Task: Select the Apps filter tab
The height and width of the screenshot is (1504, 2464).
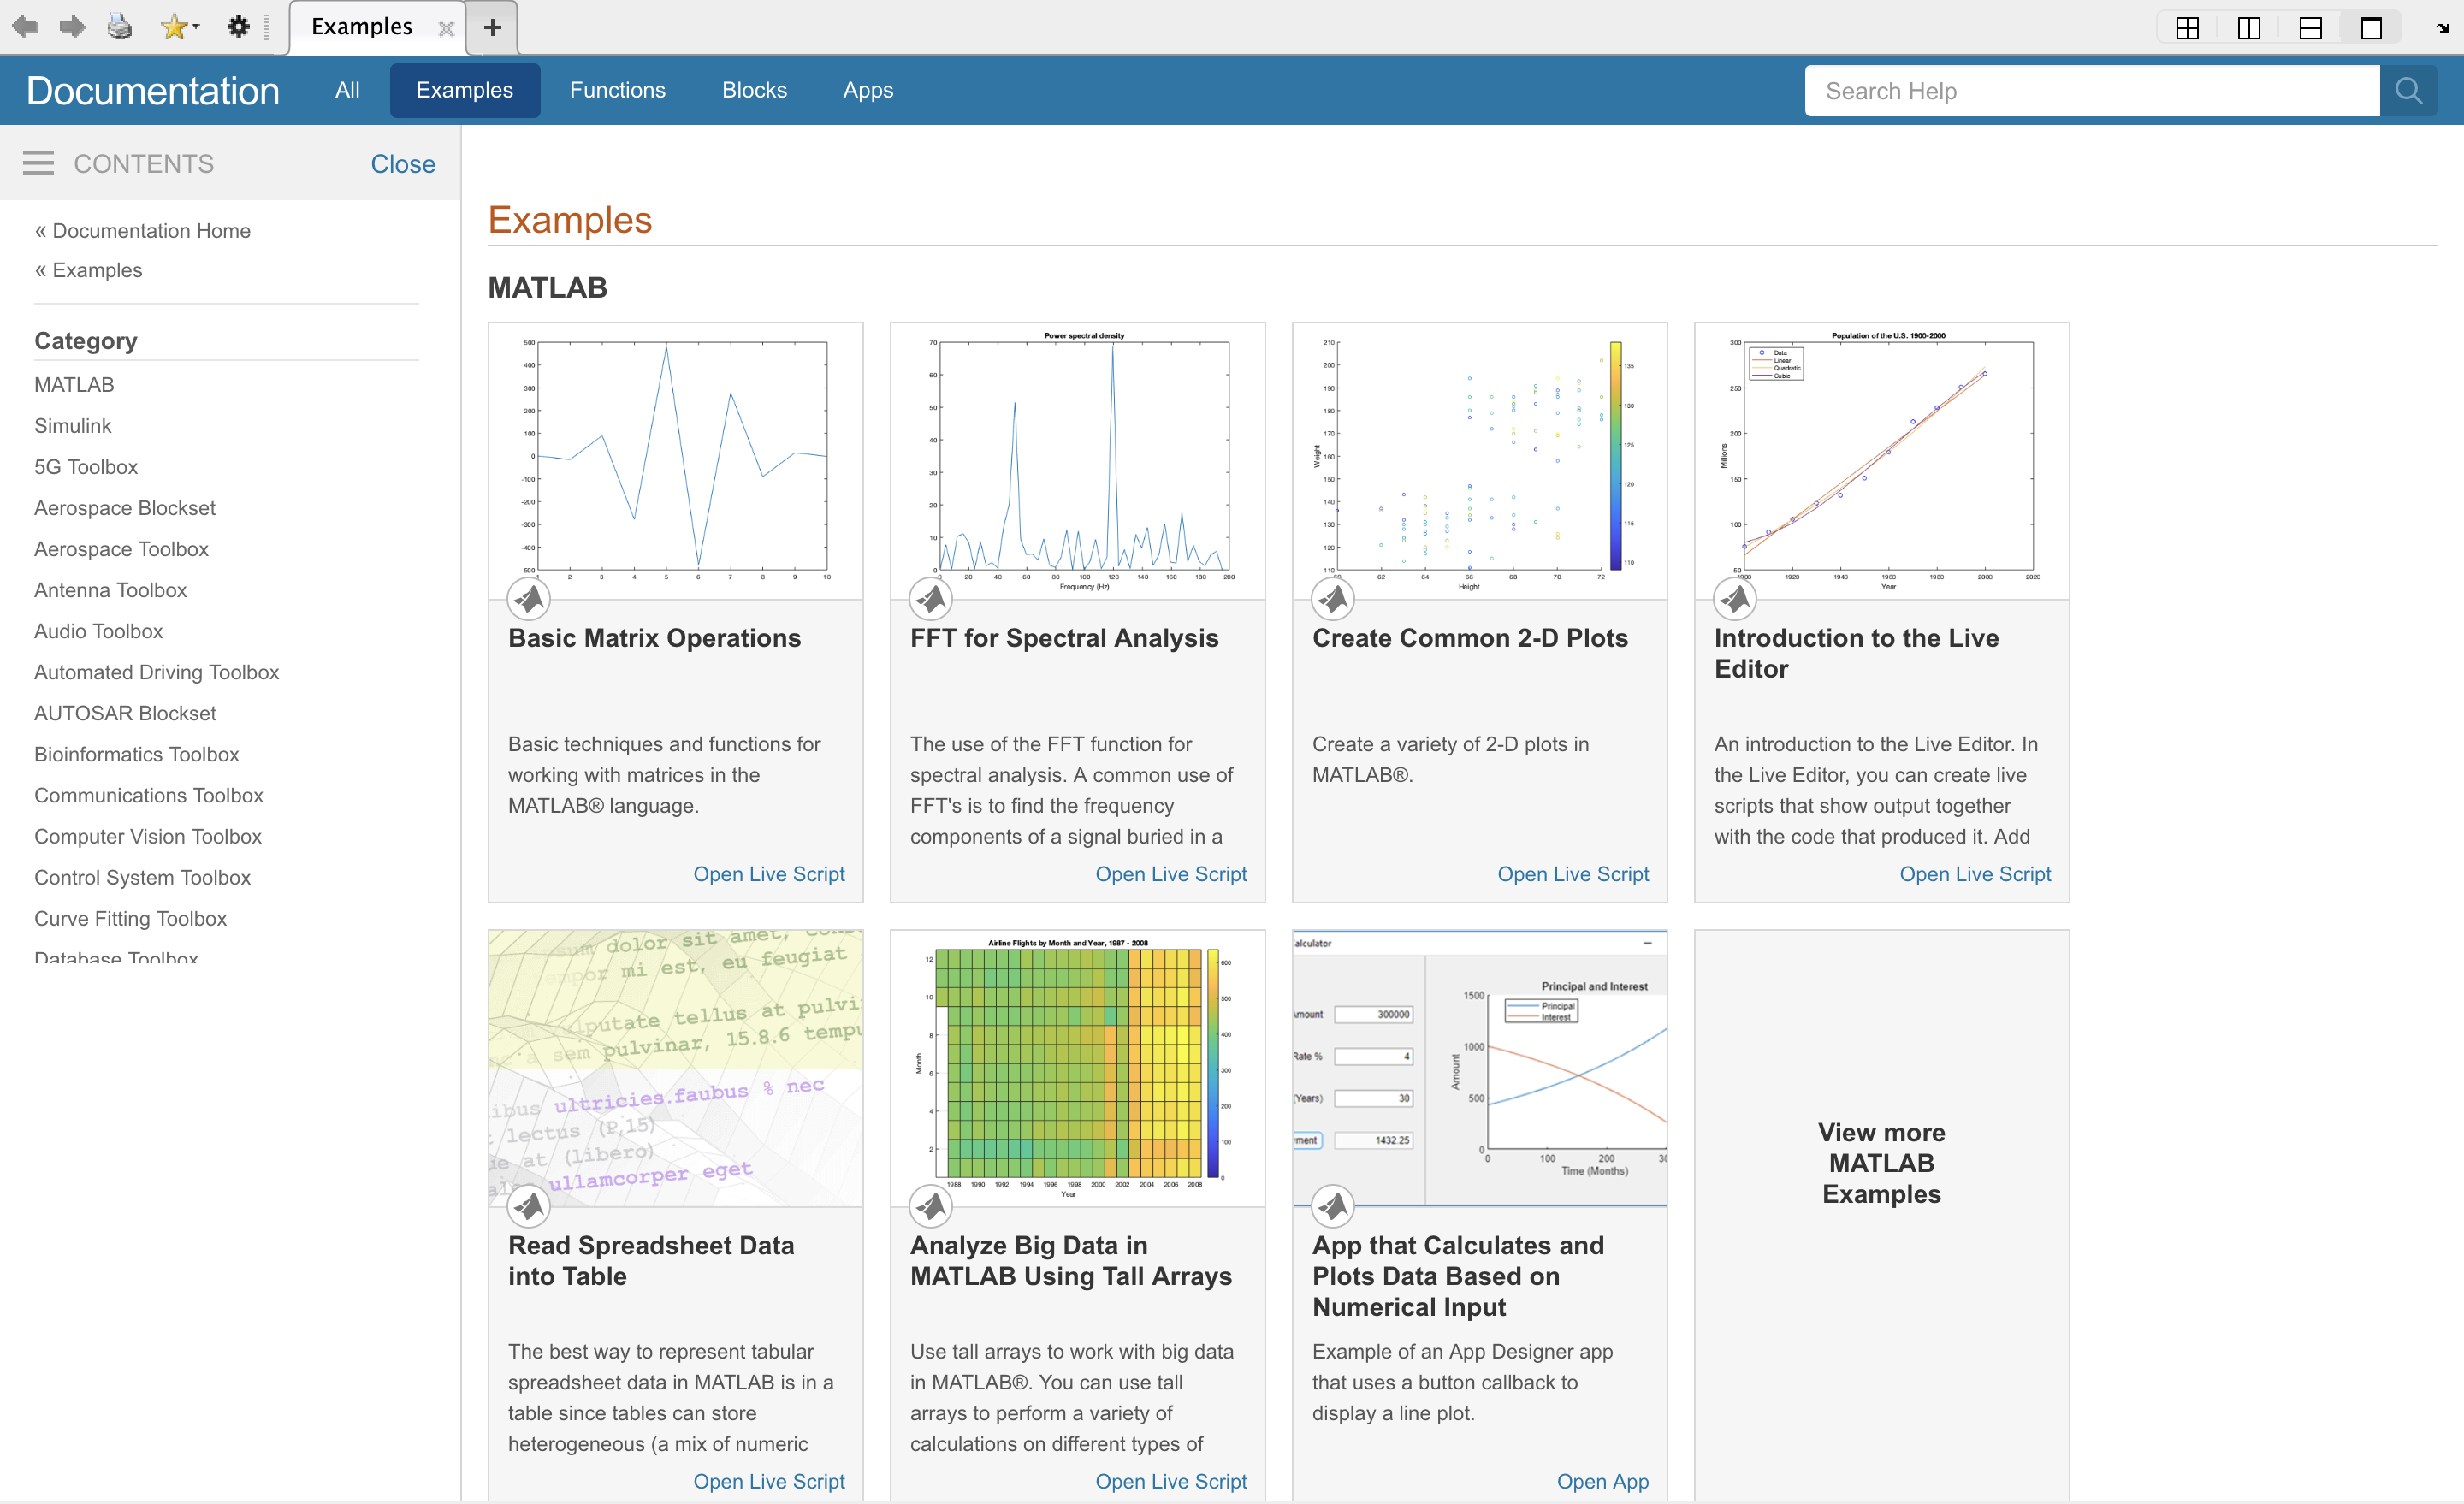Action: coord(868,90)
